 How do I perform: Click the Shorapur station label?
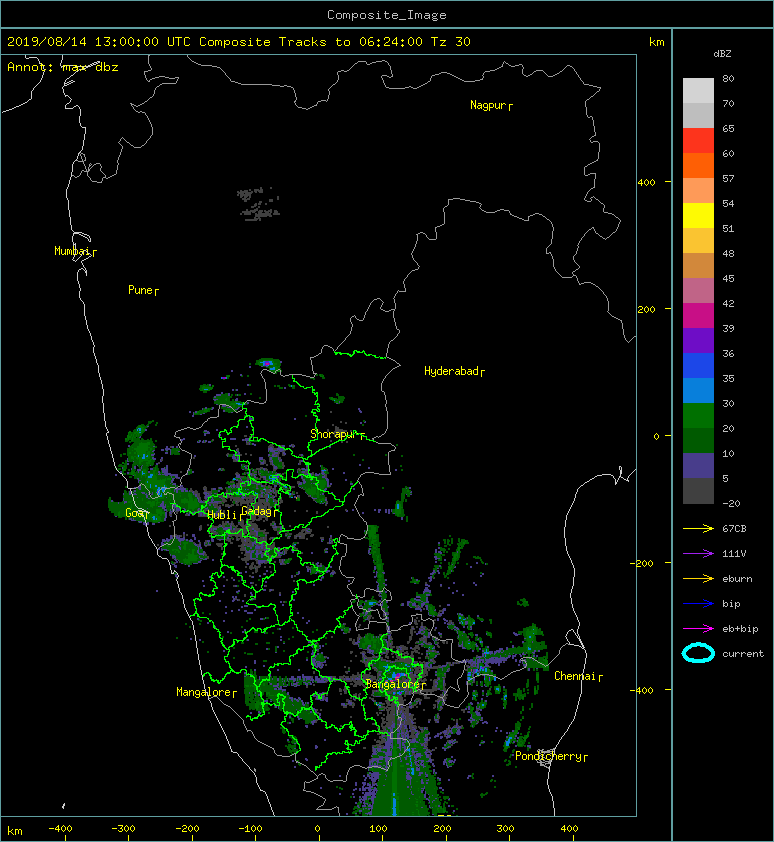(333, 434)
